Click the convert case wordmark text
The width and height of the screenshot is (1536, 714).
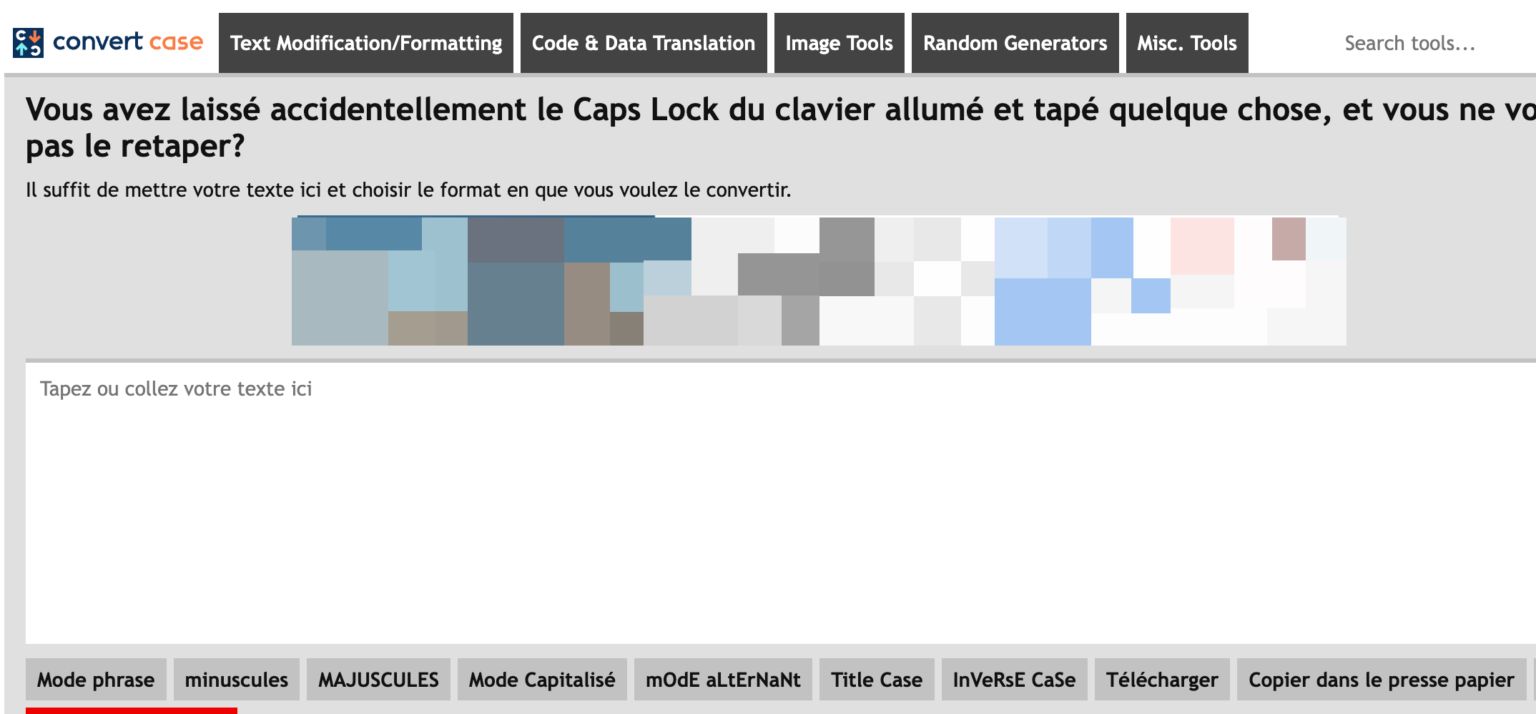coord(128,43)
